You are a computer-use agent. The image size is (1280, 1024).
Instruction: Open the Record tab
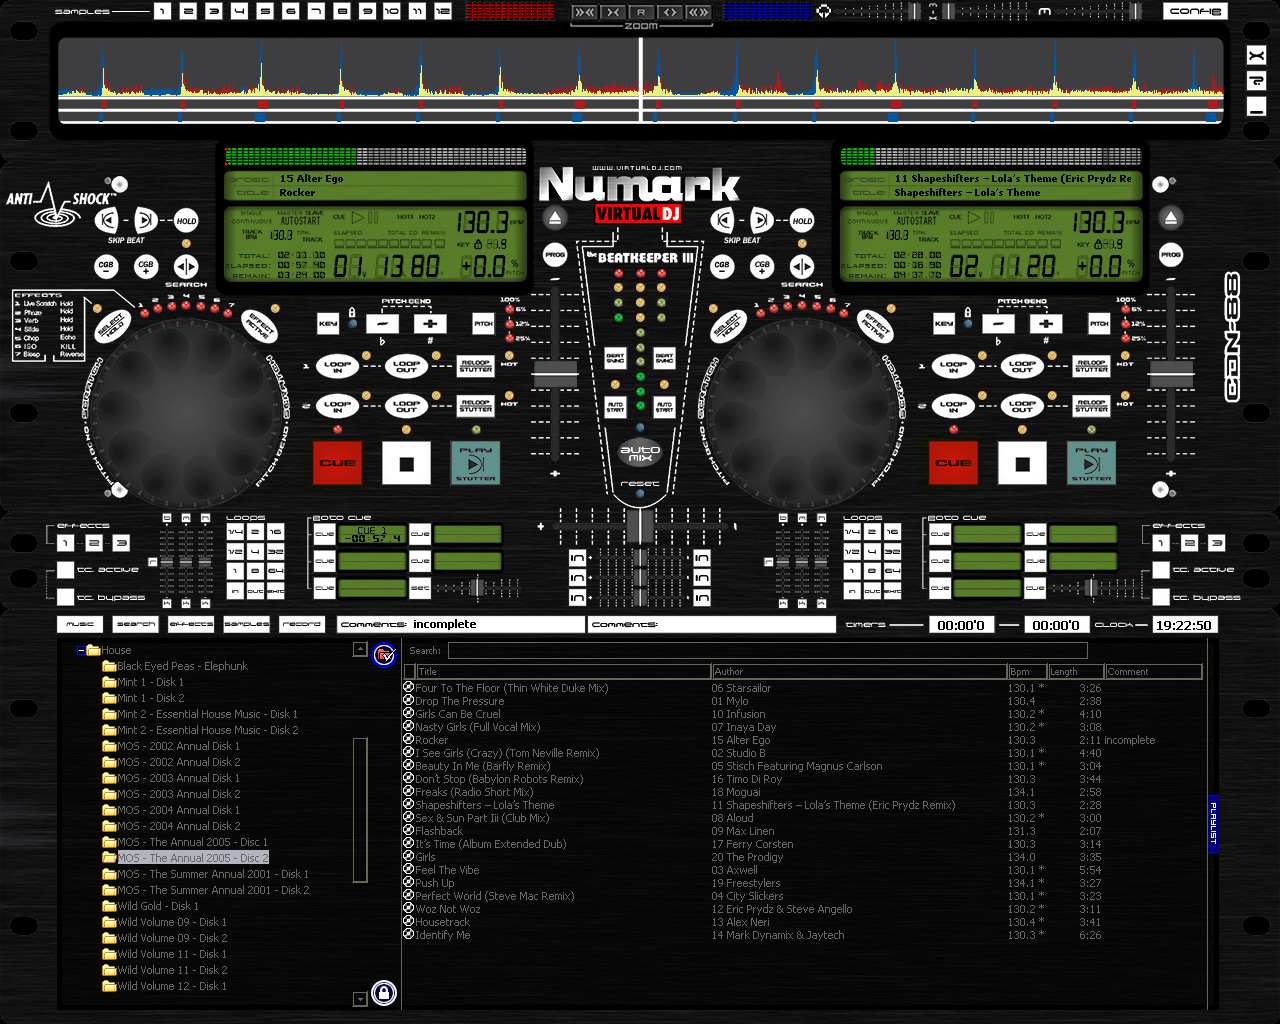(302, 624)
